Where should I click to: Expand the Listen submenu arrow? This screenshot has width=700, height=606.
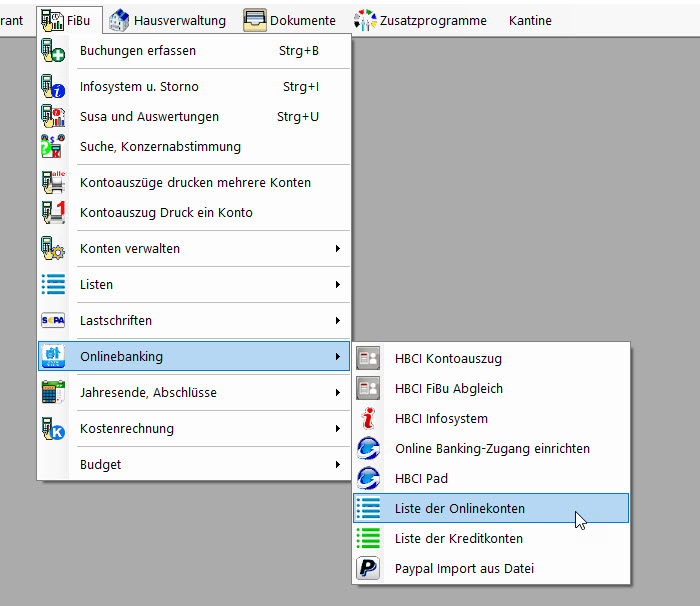[x=338, y=284]
